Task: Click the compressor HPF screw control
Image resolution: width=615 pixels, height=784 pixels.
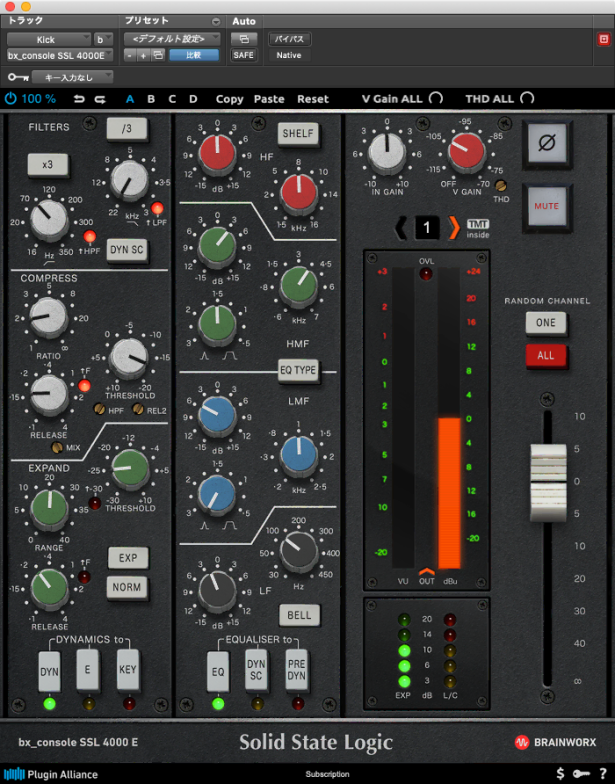Action: click(100, 410)
